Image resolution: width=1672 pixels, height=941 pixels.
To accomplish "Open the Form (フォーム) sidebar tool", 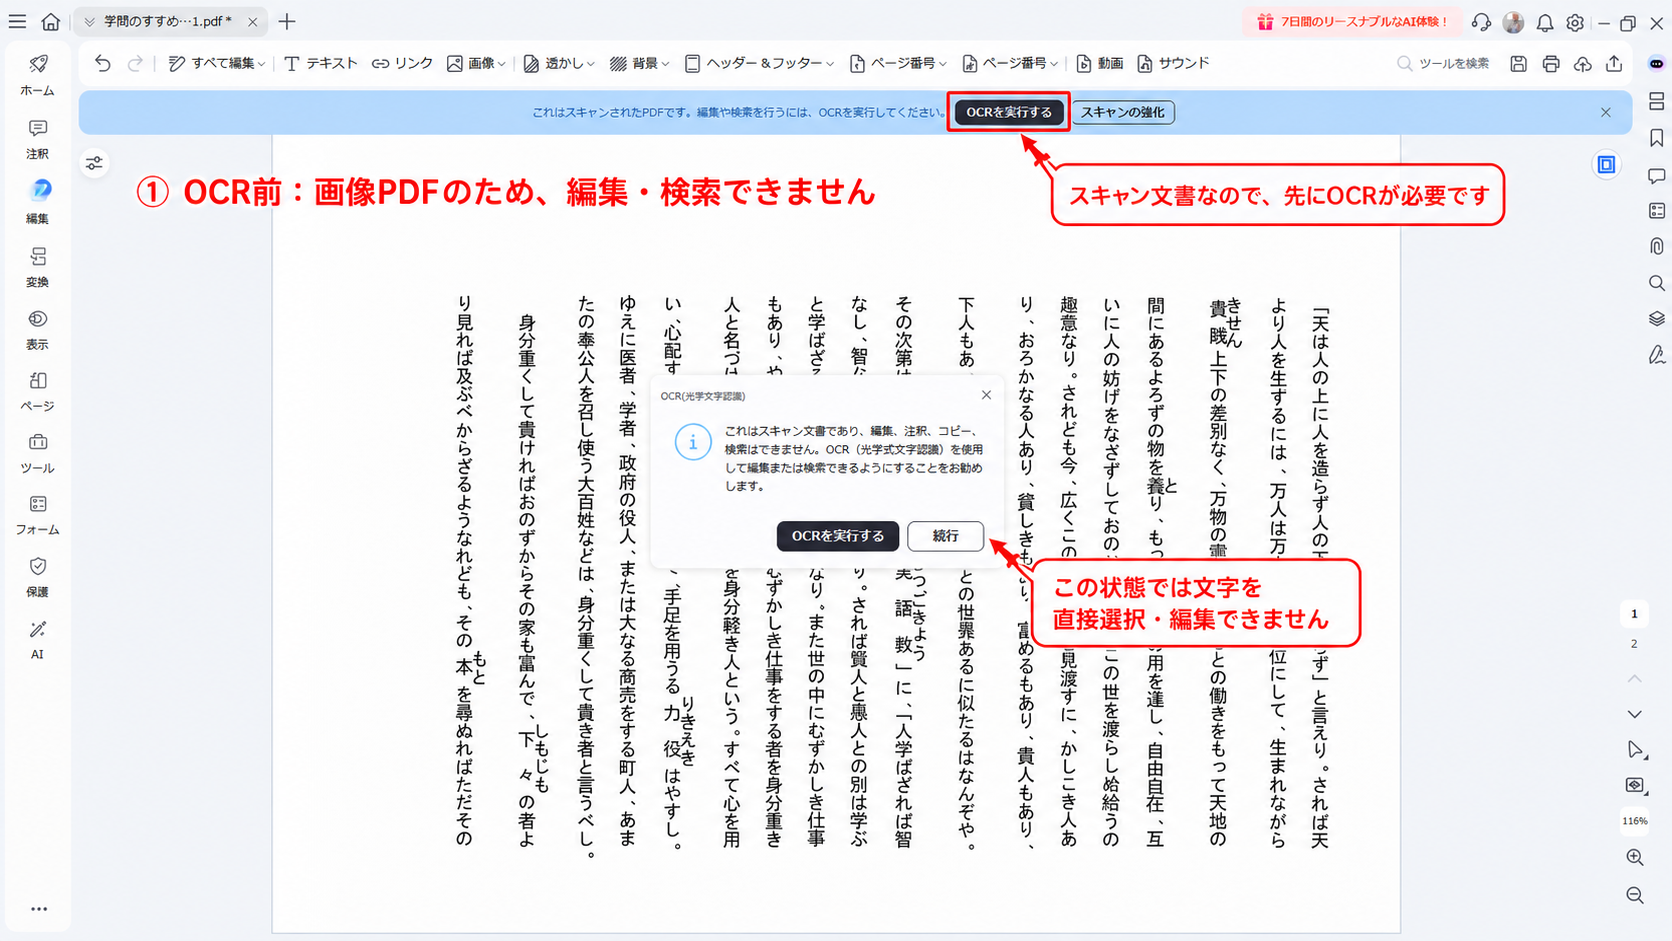I will click(x=37, y=515).
